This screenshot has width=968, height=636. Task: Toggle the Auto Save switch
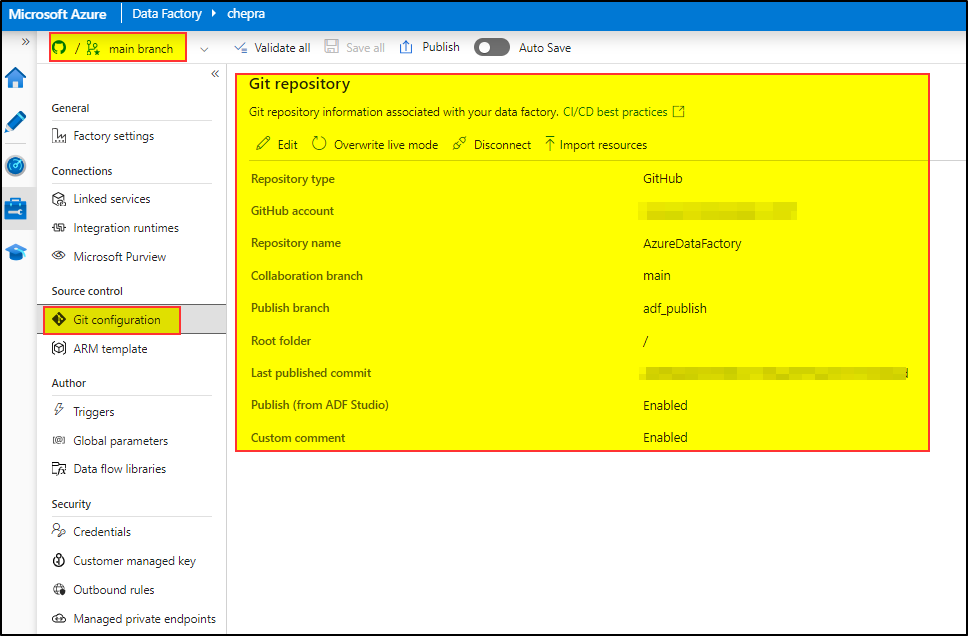click(x=491, y=48)
